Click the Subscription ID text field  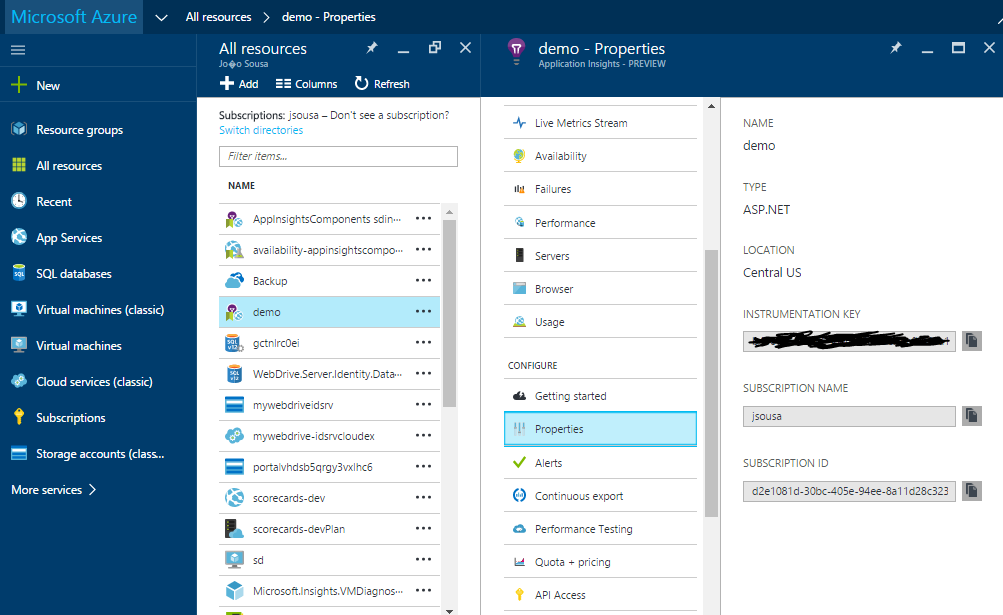pos(849,491)
